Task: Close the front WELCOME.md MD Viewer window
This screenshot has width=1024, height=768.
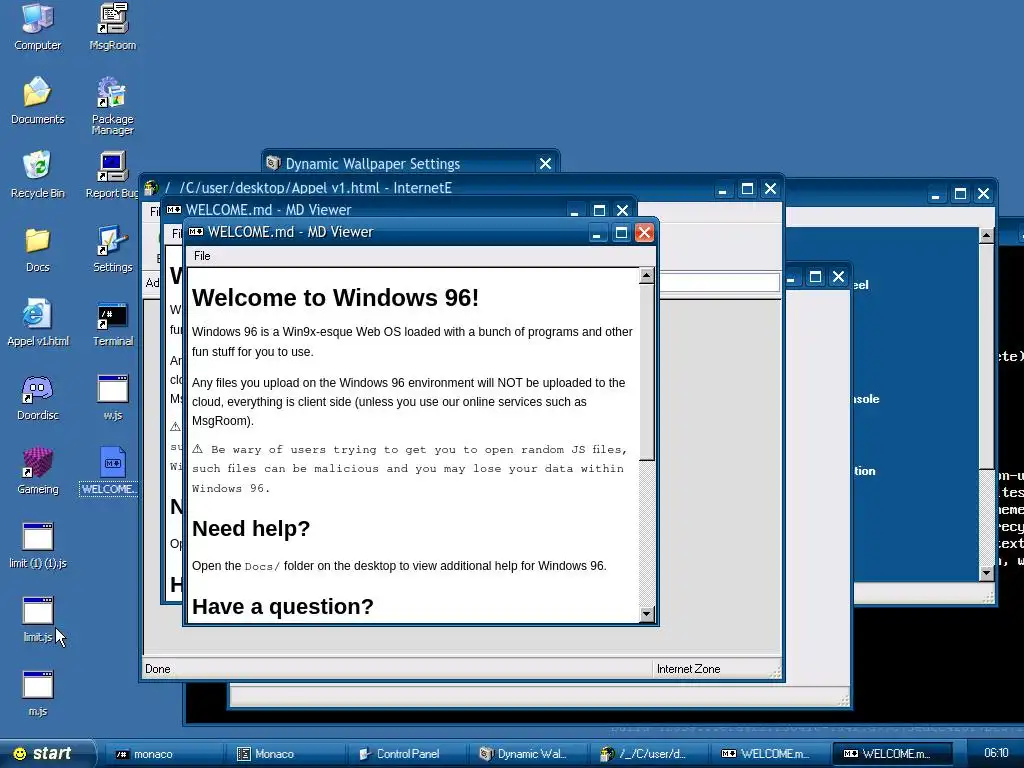Action: coord(645,232)
